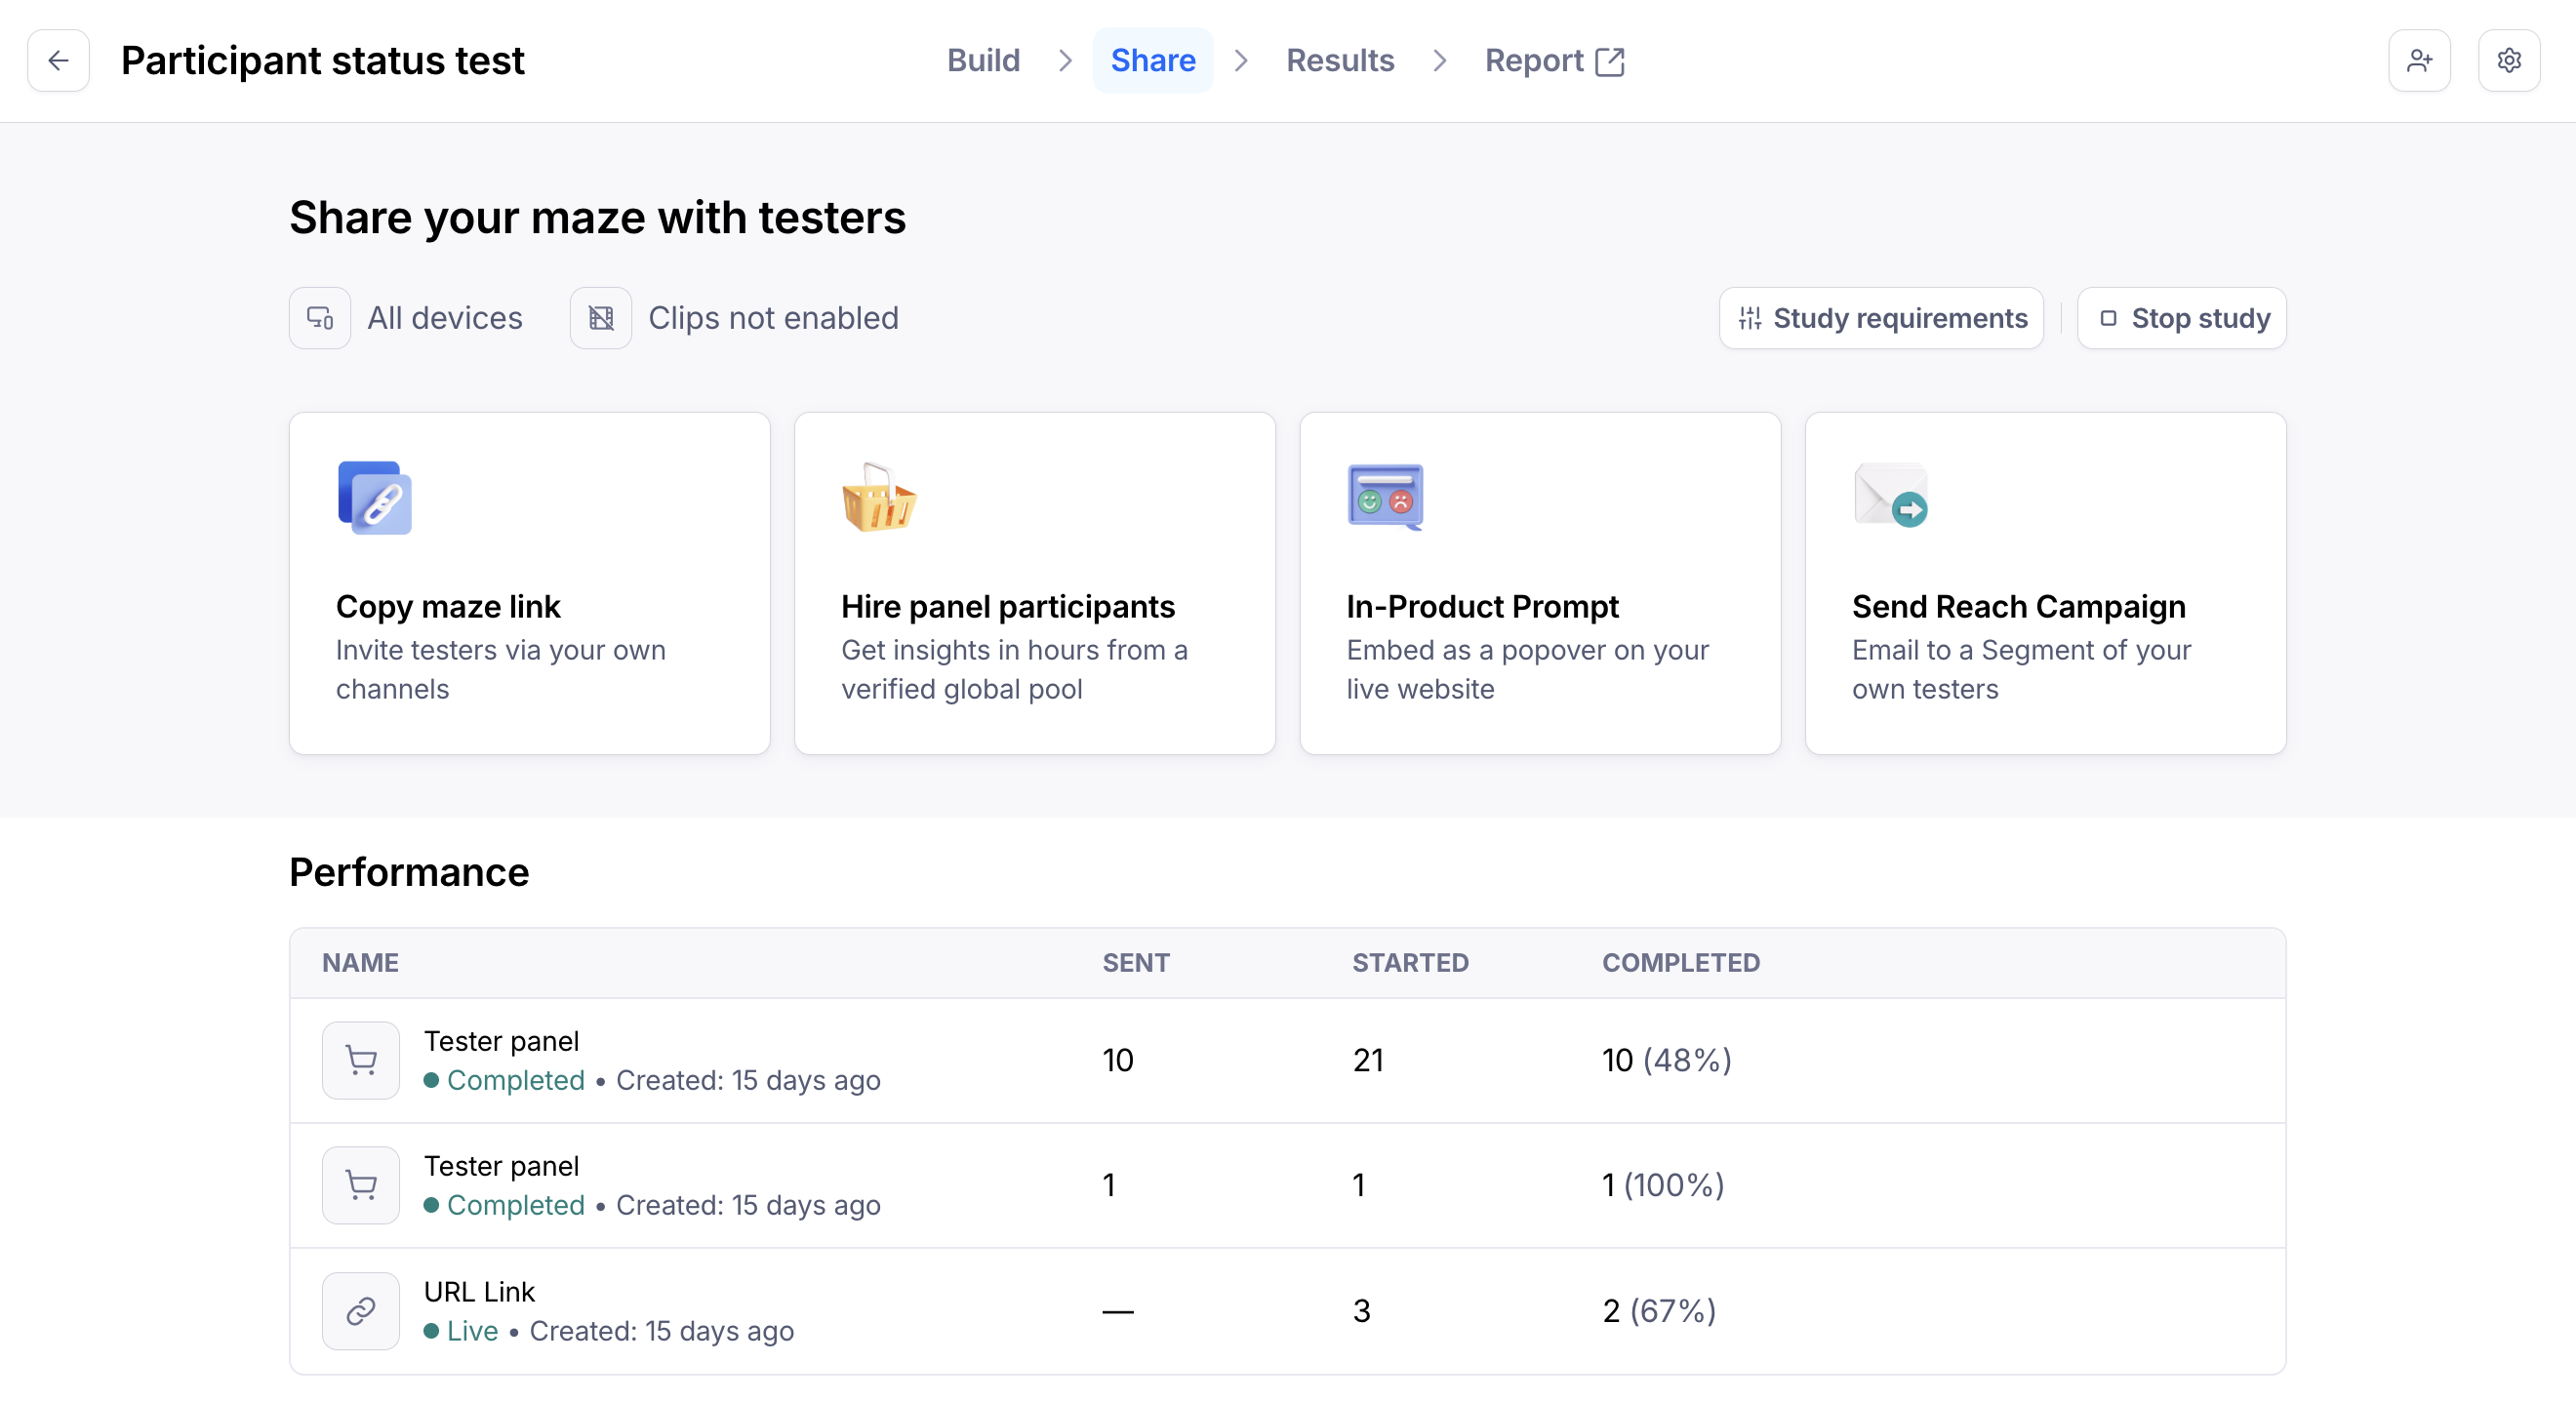Click the first Tester panel cart icon
The height and width of the screenshot is (1403, 2576).
click(361, 1060)
